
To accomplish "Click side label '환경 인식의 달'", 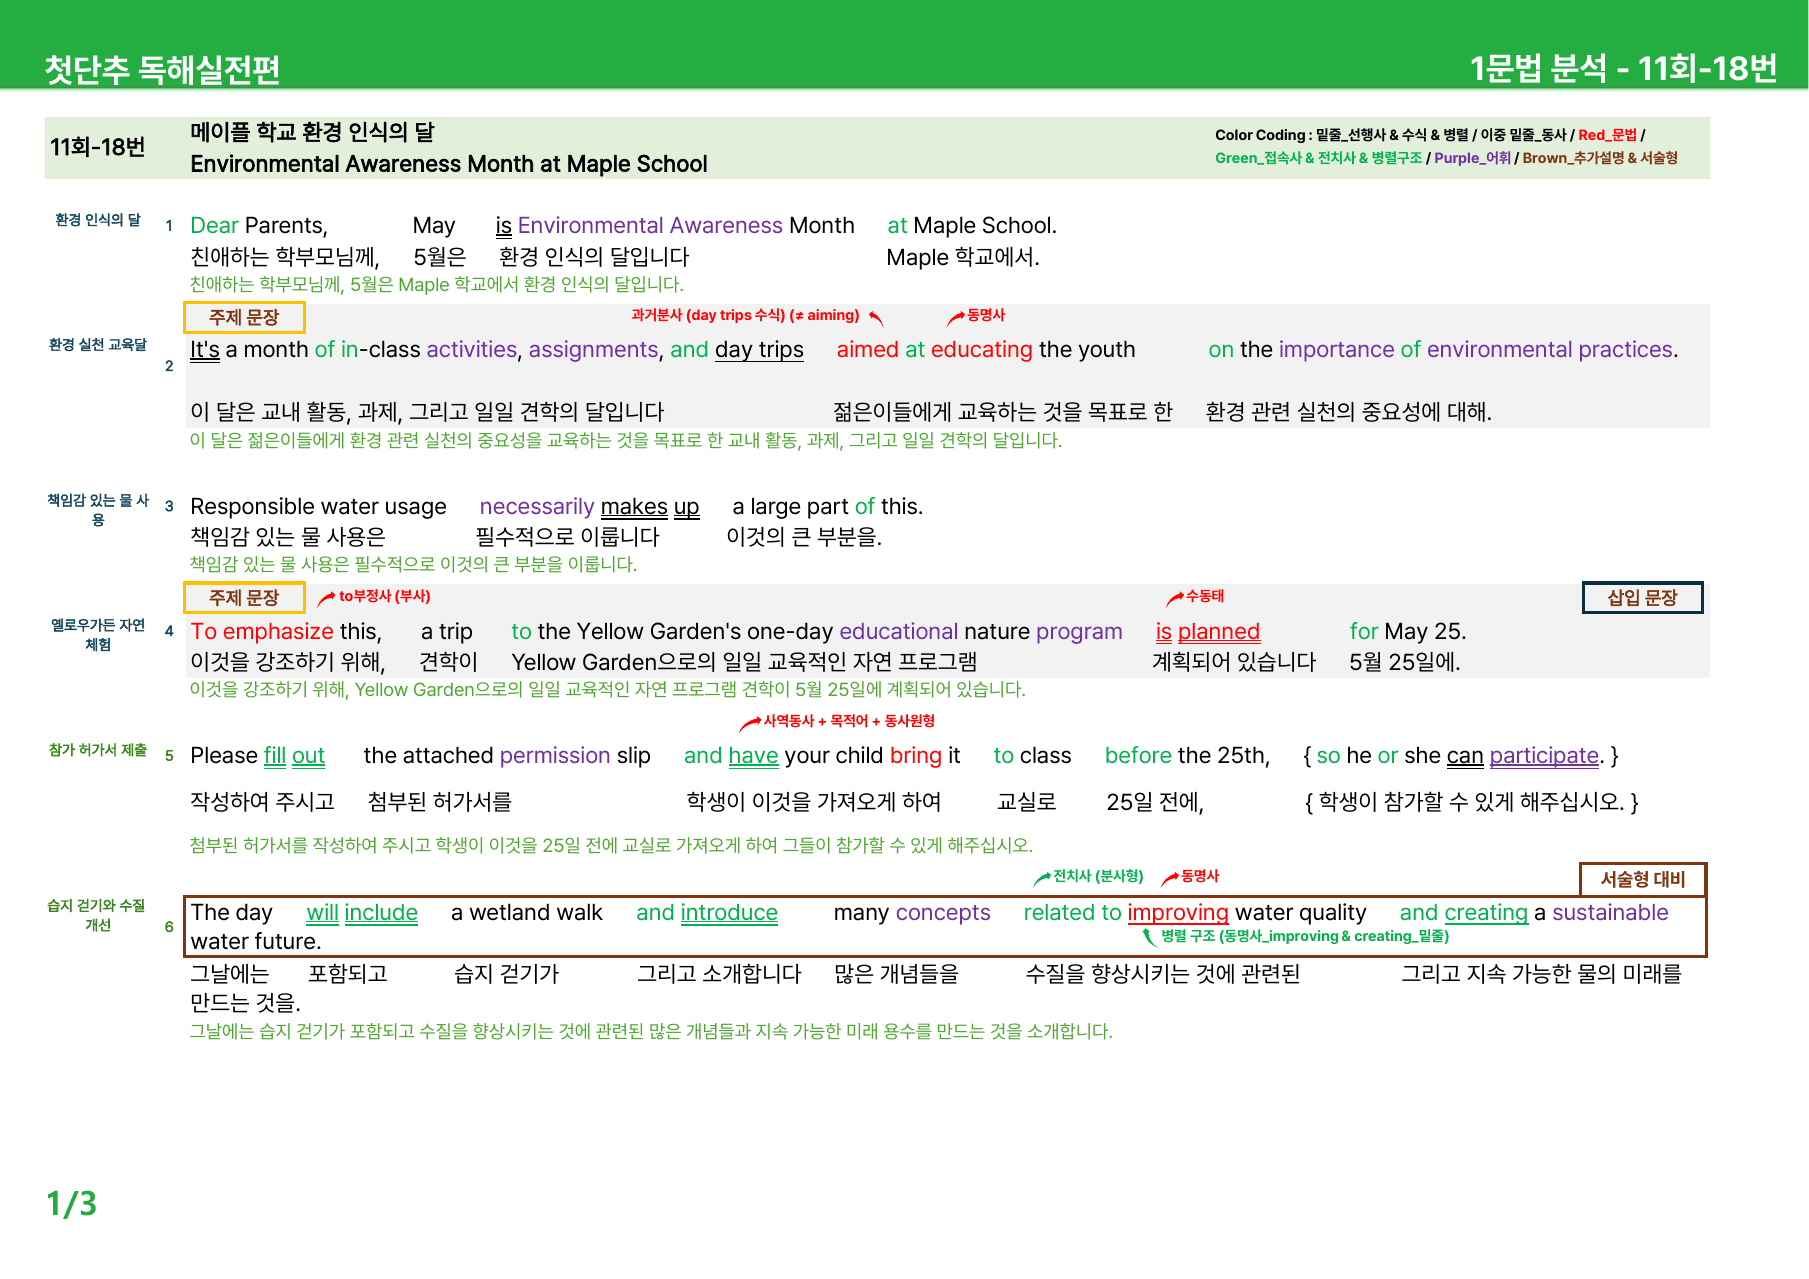I will coord(98,220).
